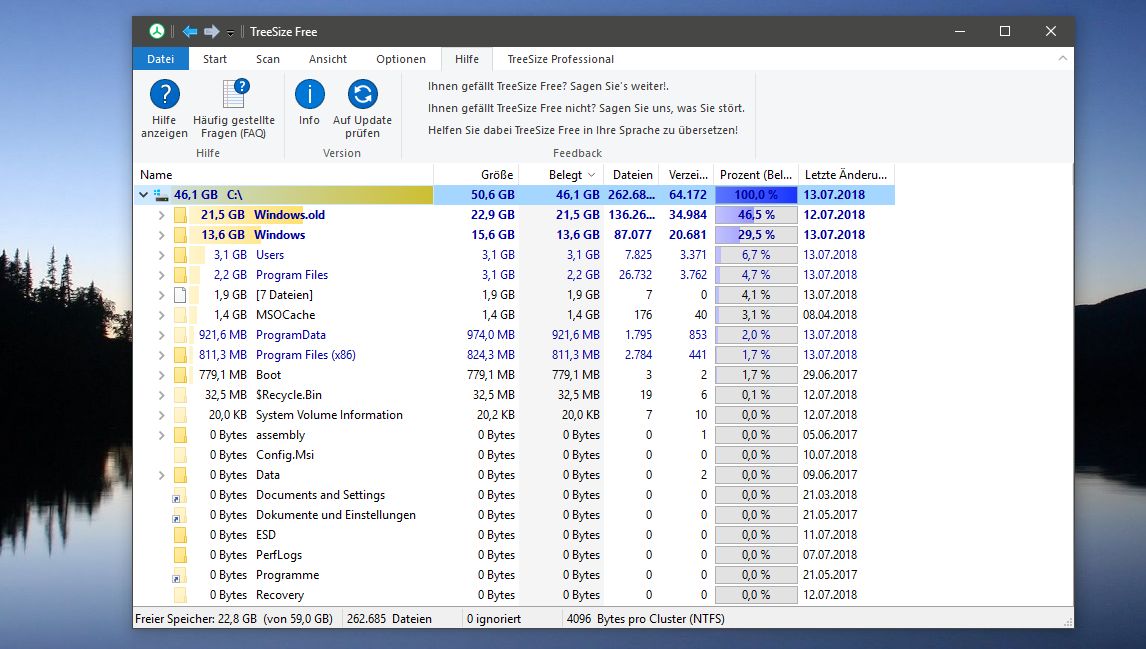Select the MSOCache row name
Image resolution: width=1146 pixels, height=649 pixels.
[x=286, y=315]
